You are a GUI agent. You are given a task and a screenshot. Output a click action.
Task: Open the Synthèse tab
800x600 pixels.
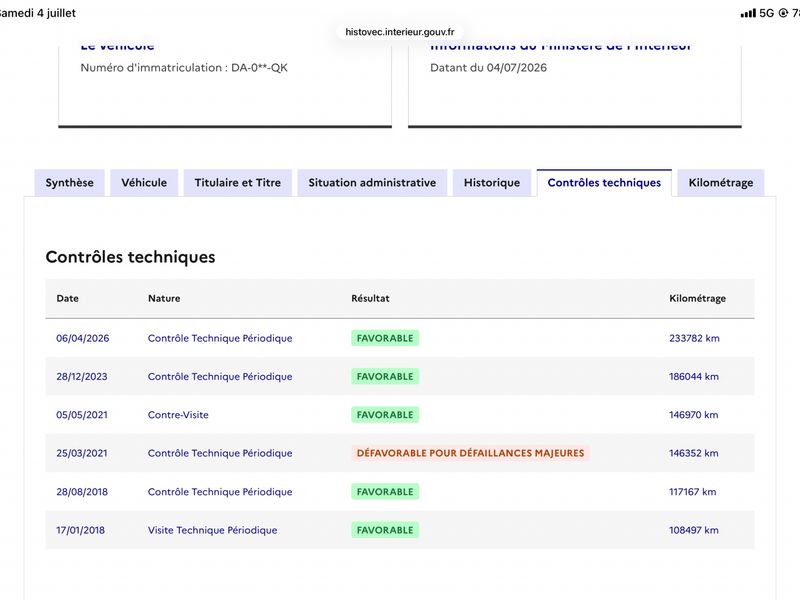coord(69,183)
